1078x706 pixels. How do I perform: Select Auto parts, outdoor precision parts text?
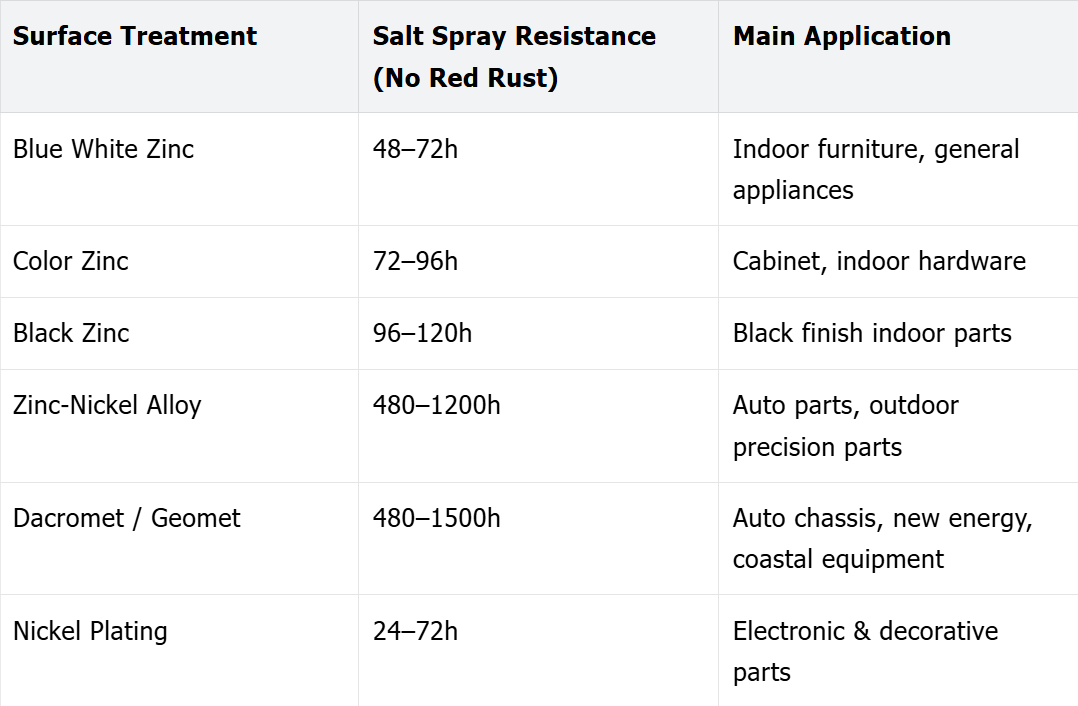846,426
